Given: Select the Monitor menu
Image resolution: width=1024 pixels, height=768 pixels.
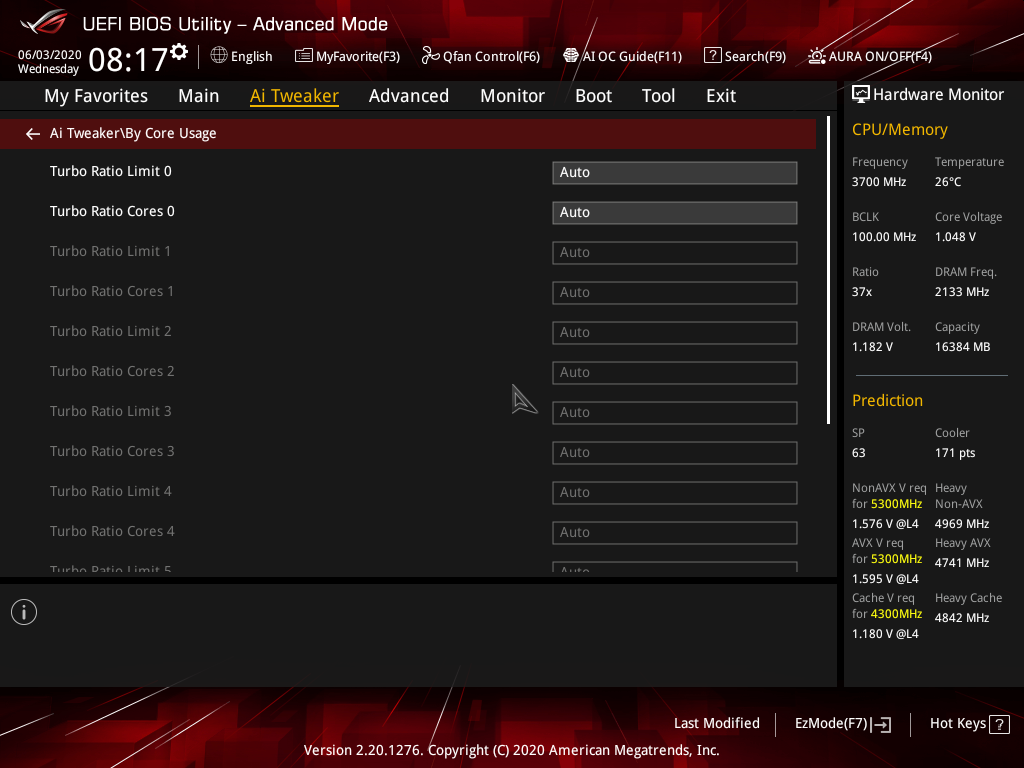Looking at the screenshot, I should pyautogui.click(x=512, y=96).
